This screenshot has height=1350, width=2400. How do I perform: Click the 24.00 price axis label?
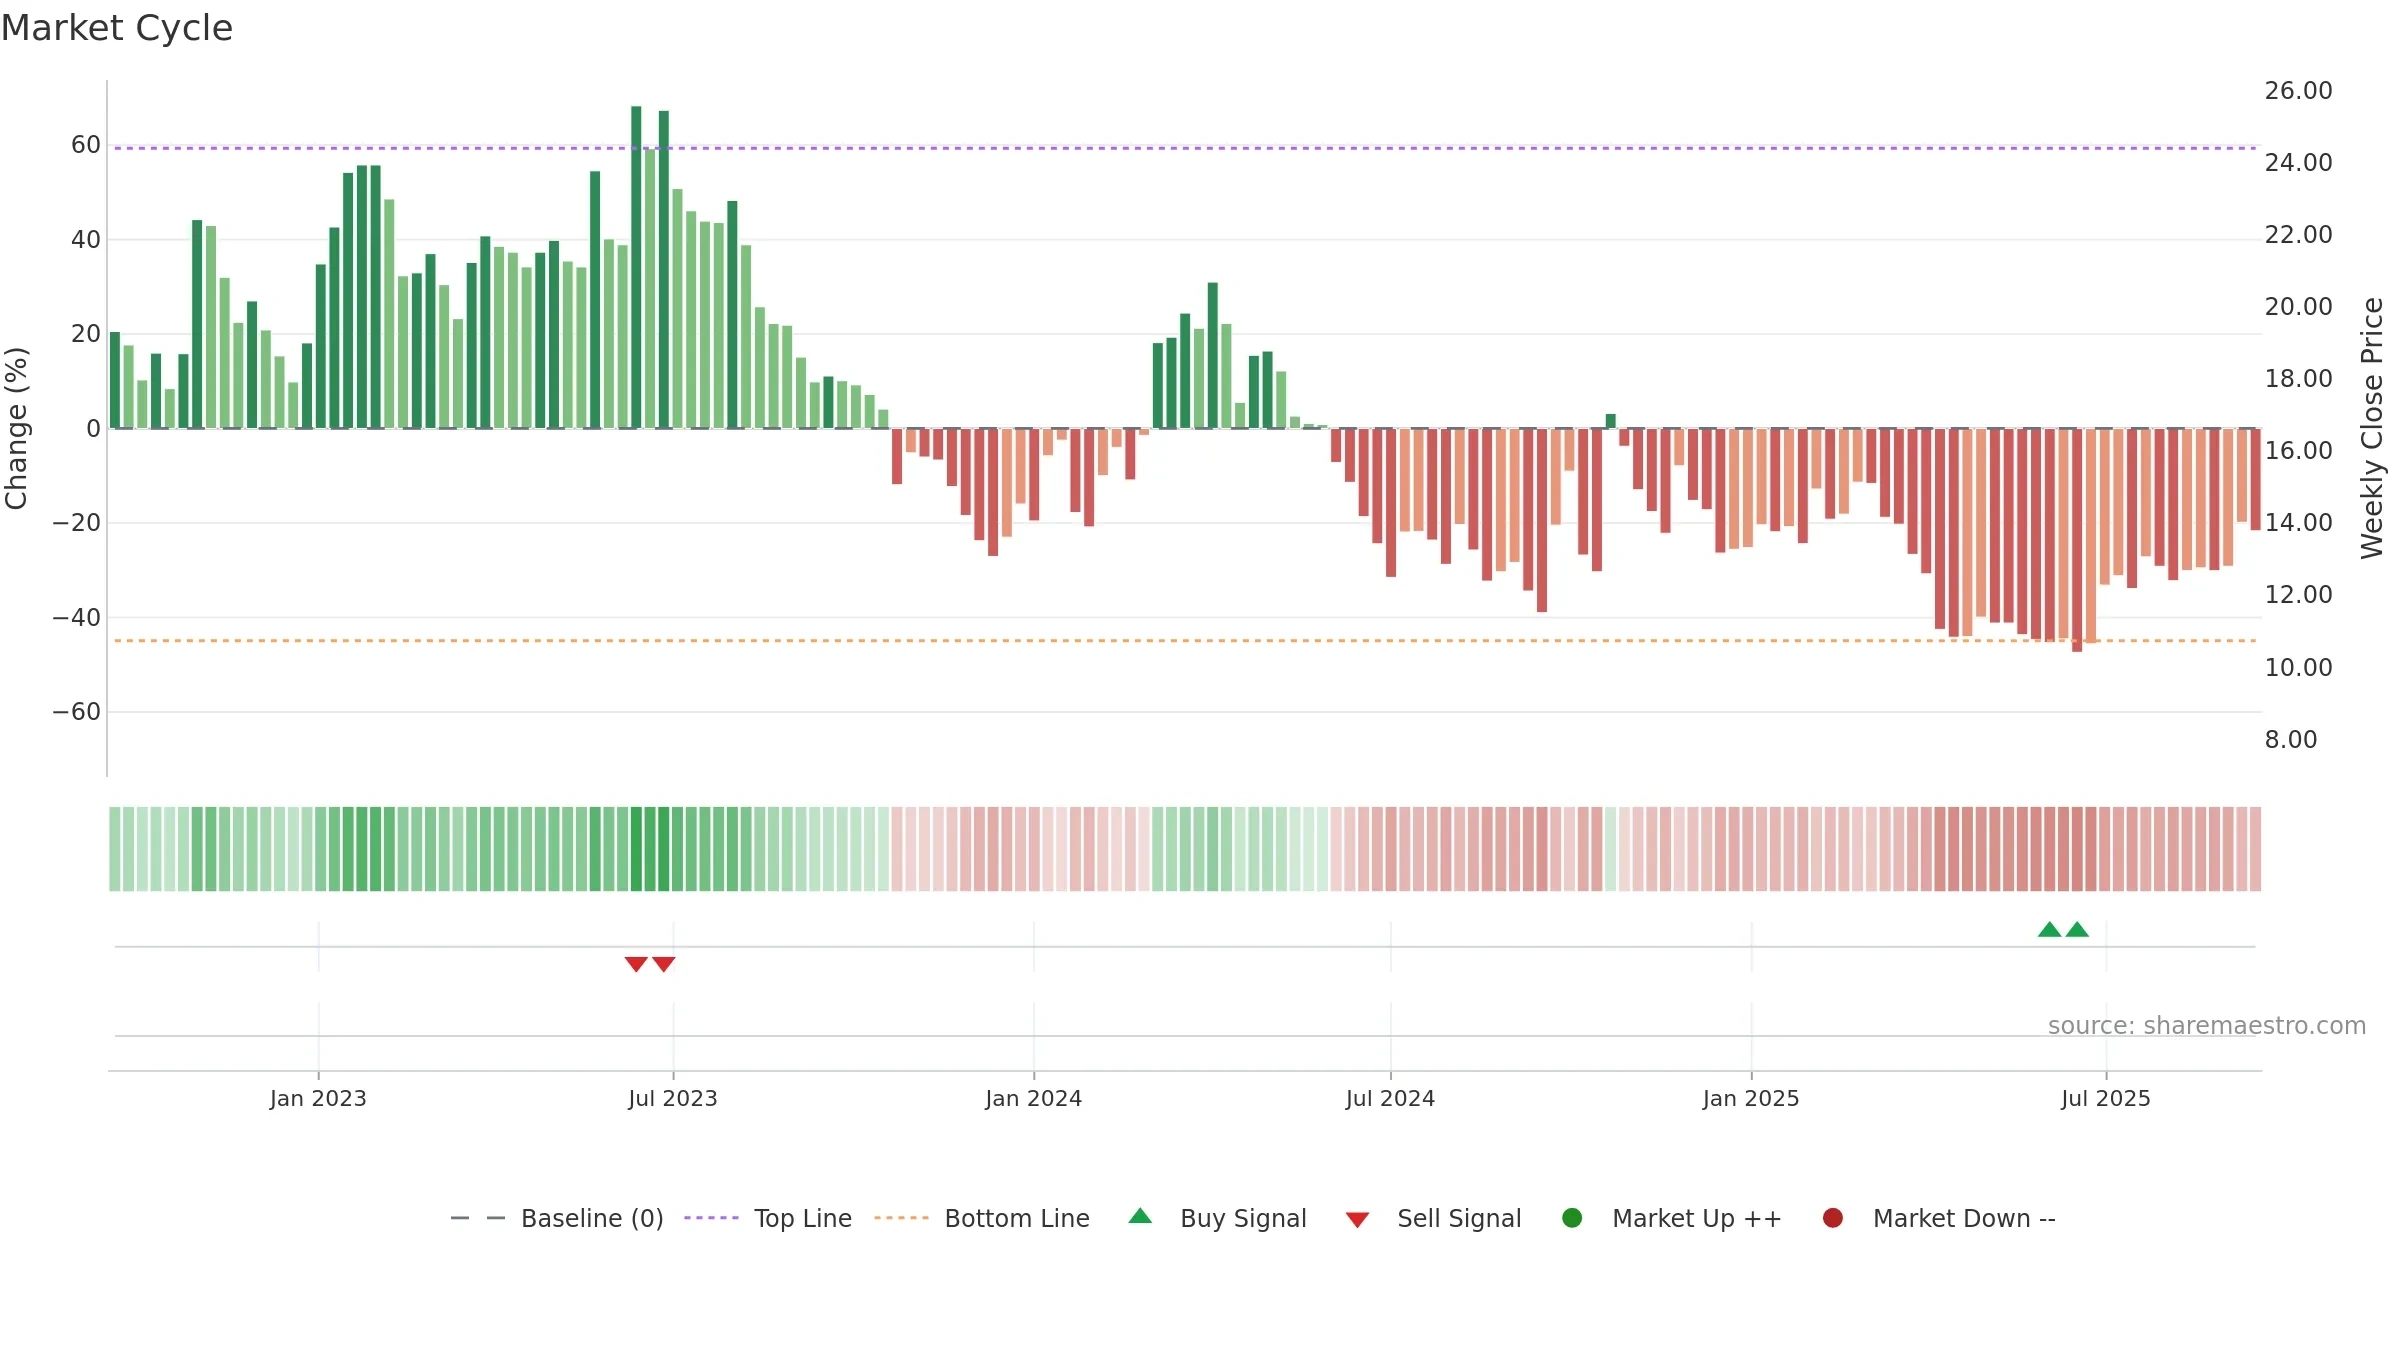2298,163
